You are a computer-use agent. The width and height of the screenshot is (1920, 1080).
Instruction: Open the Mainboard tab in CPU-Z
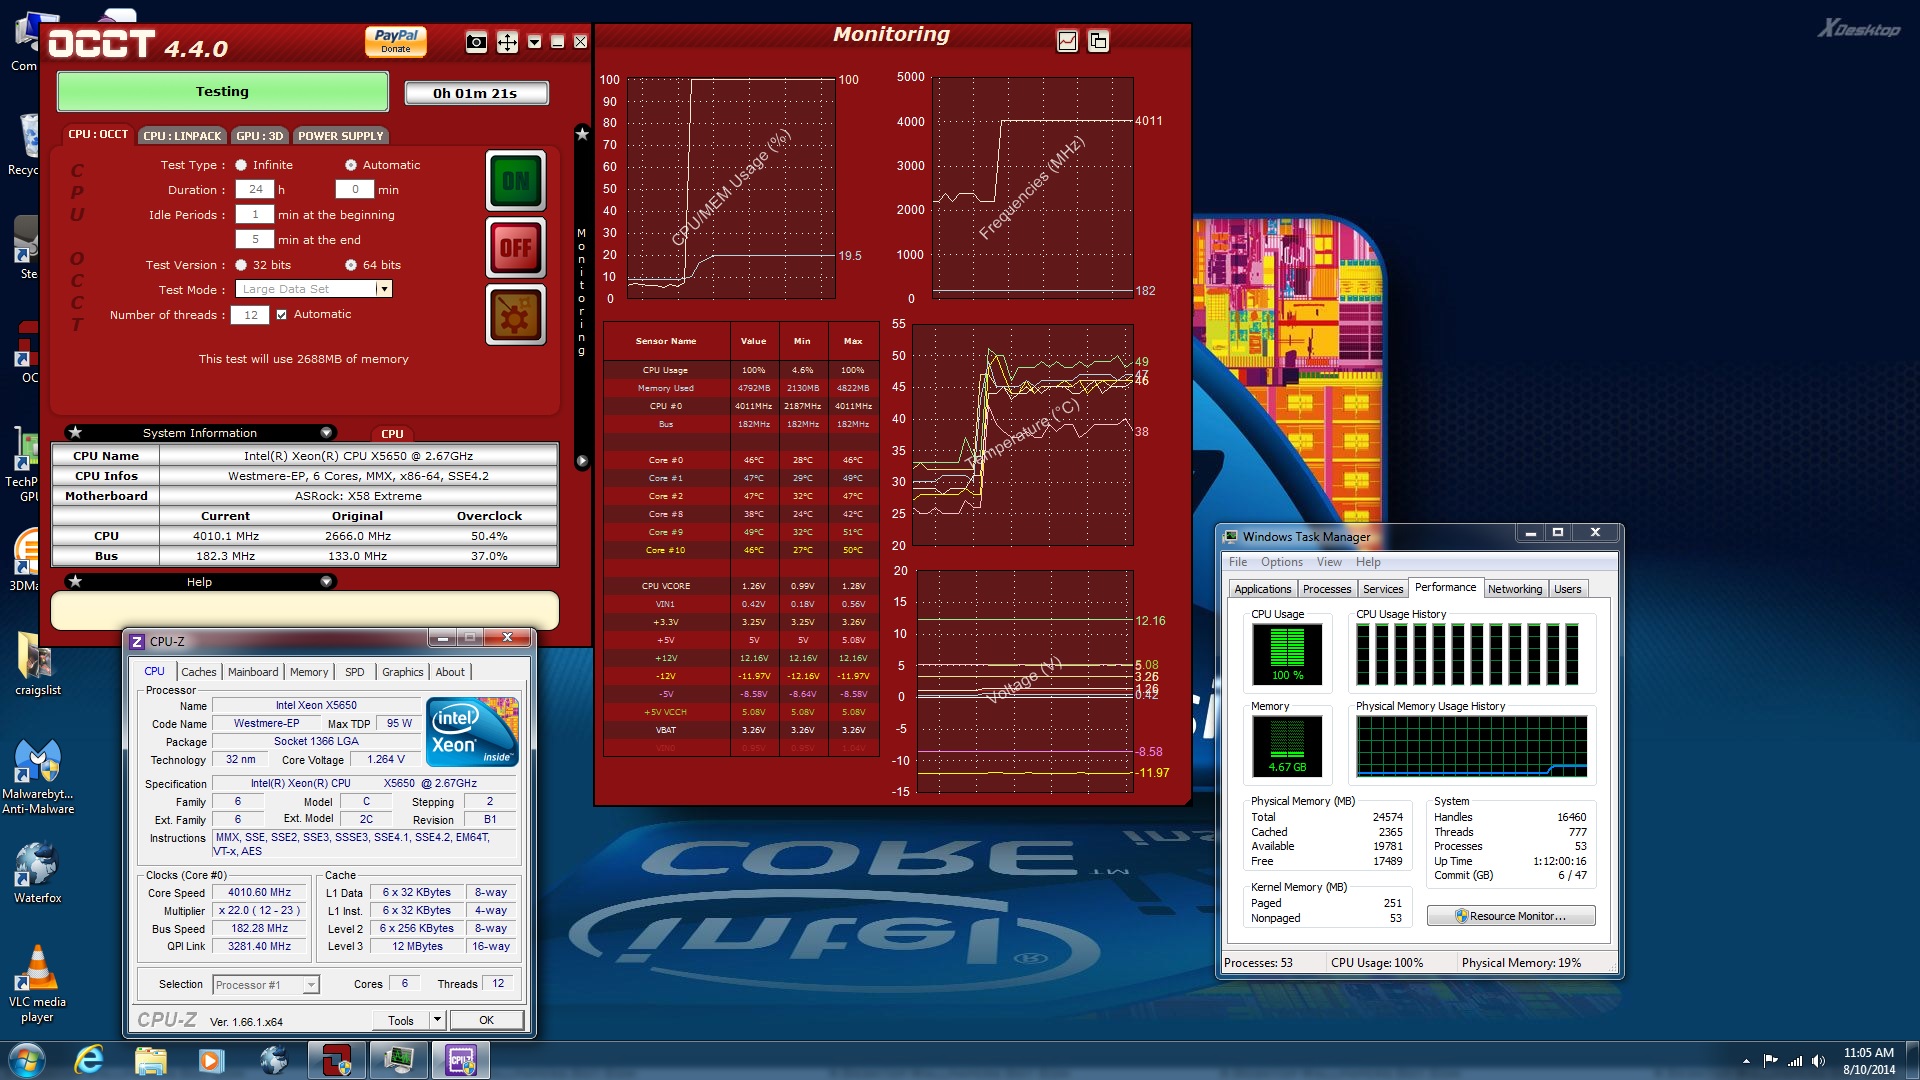click(253, 672)
